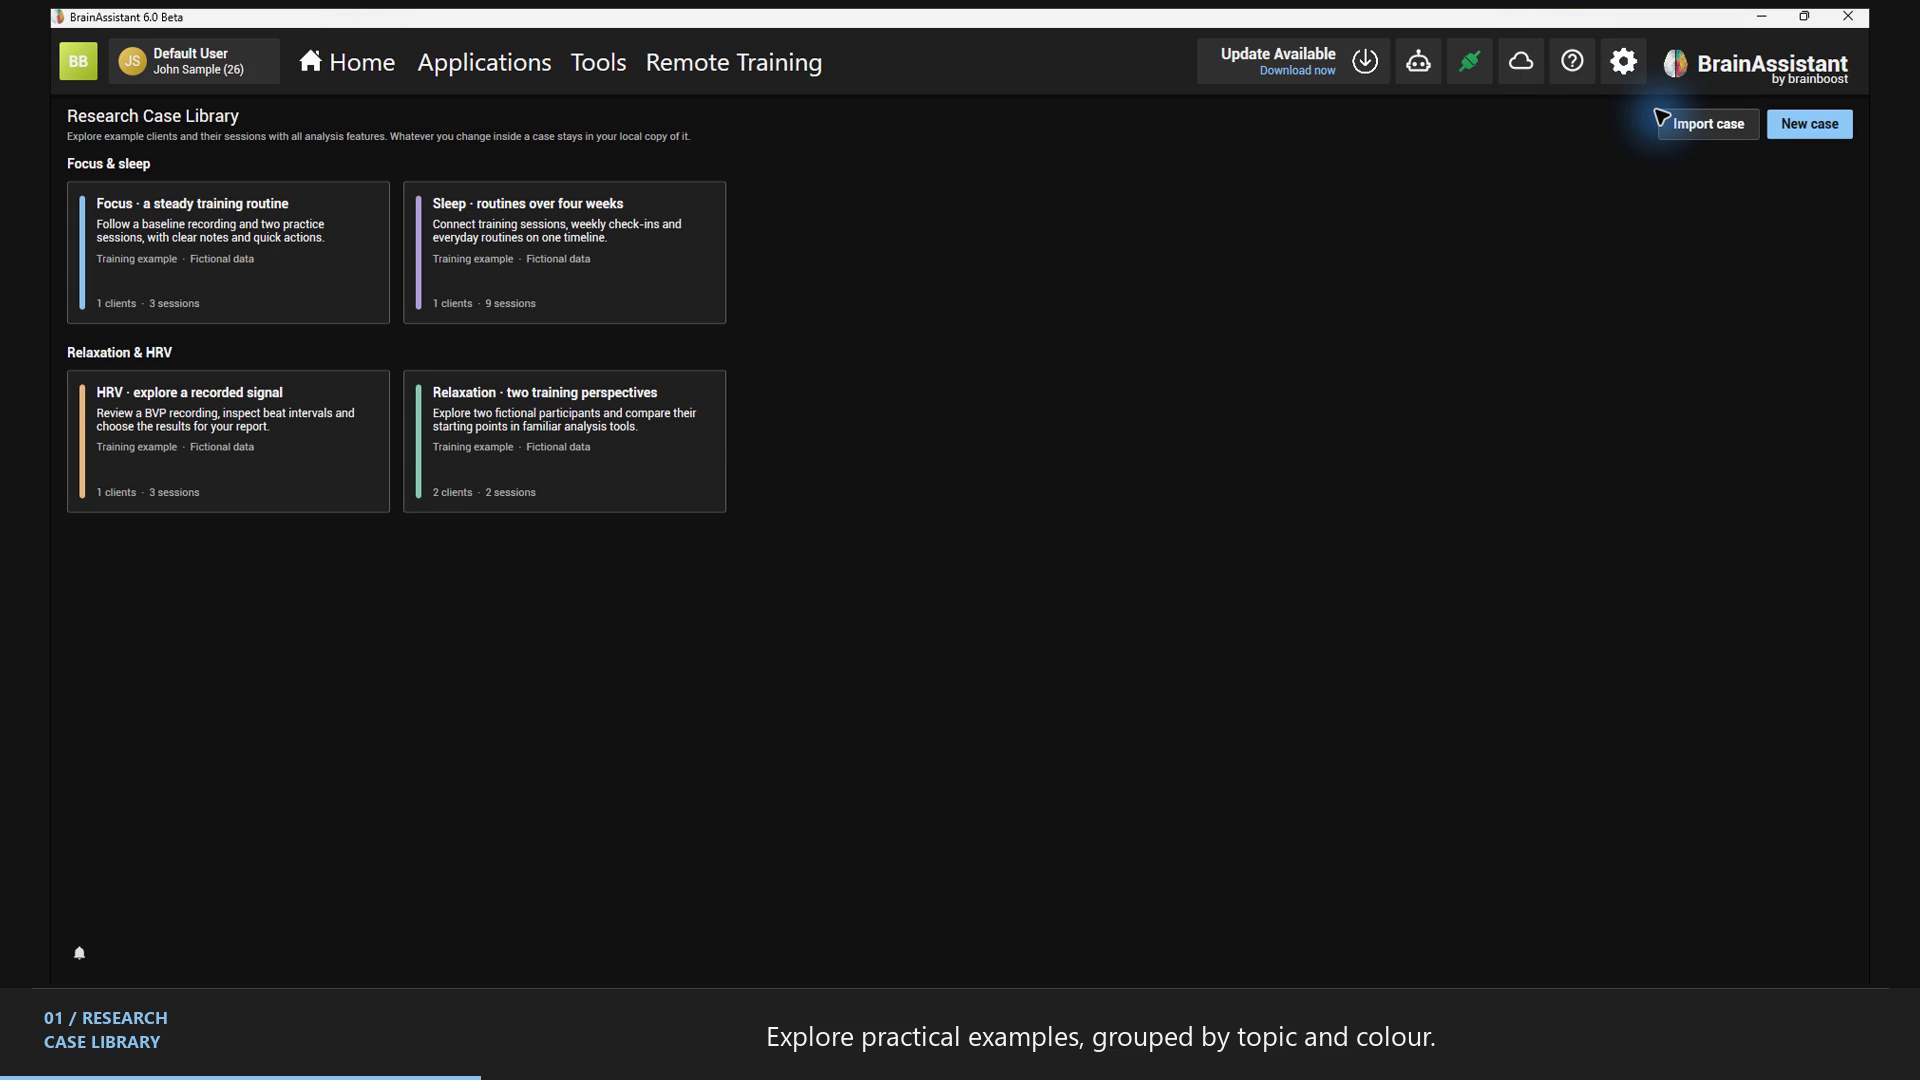Open the Remote Training menu

pyautogui.click(x=734, y=62)
